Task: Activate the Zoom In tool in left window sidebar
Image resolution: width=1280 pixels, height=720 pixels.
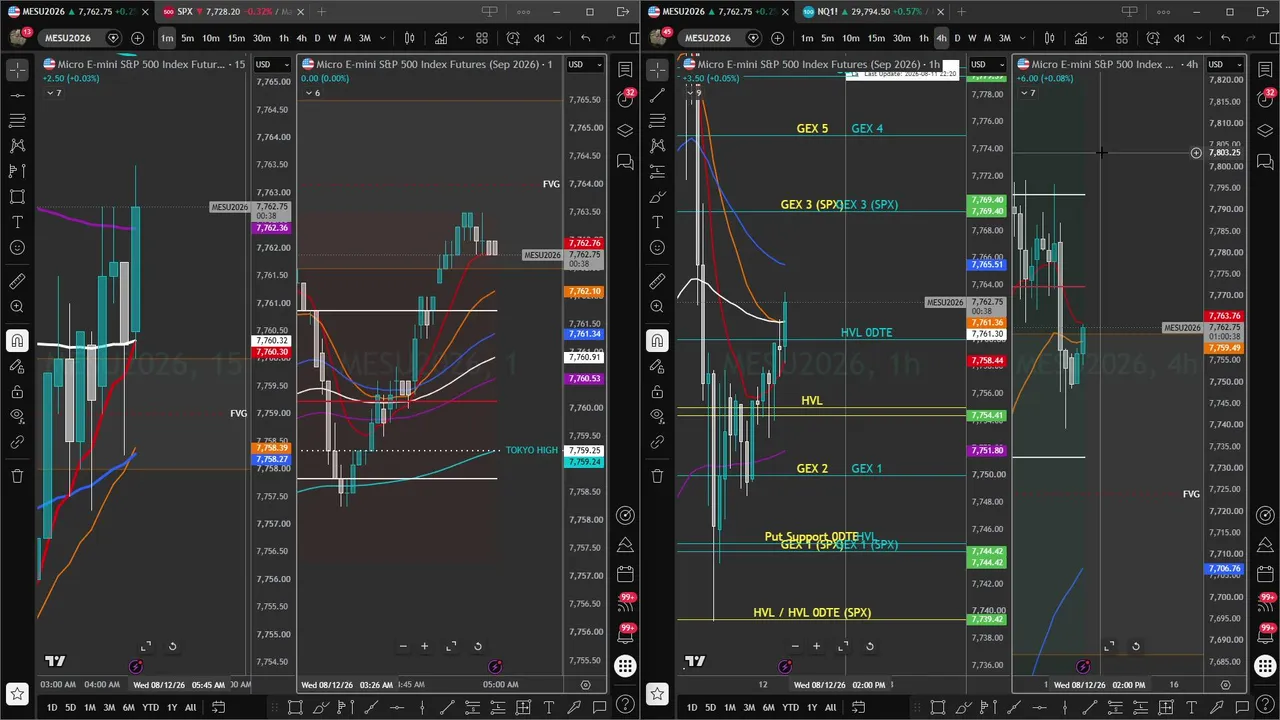Action: click(x=17, y=307)
